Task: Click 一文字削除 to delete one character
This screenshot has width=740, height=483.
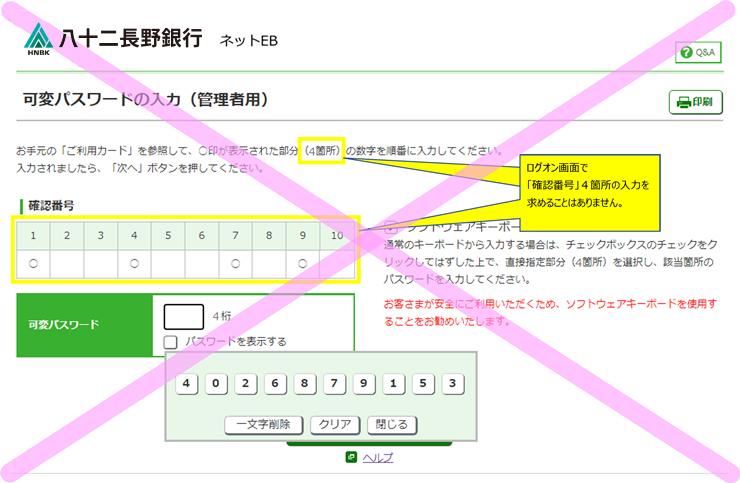Action: pos(263,424)
